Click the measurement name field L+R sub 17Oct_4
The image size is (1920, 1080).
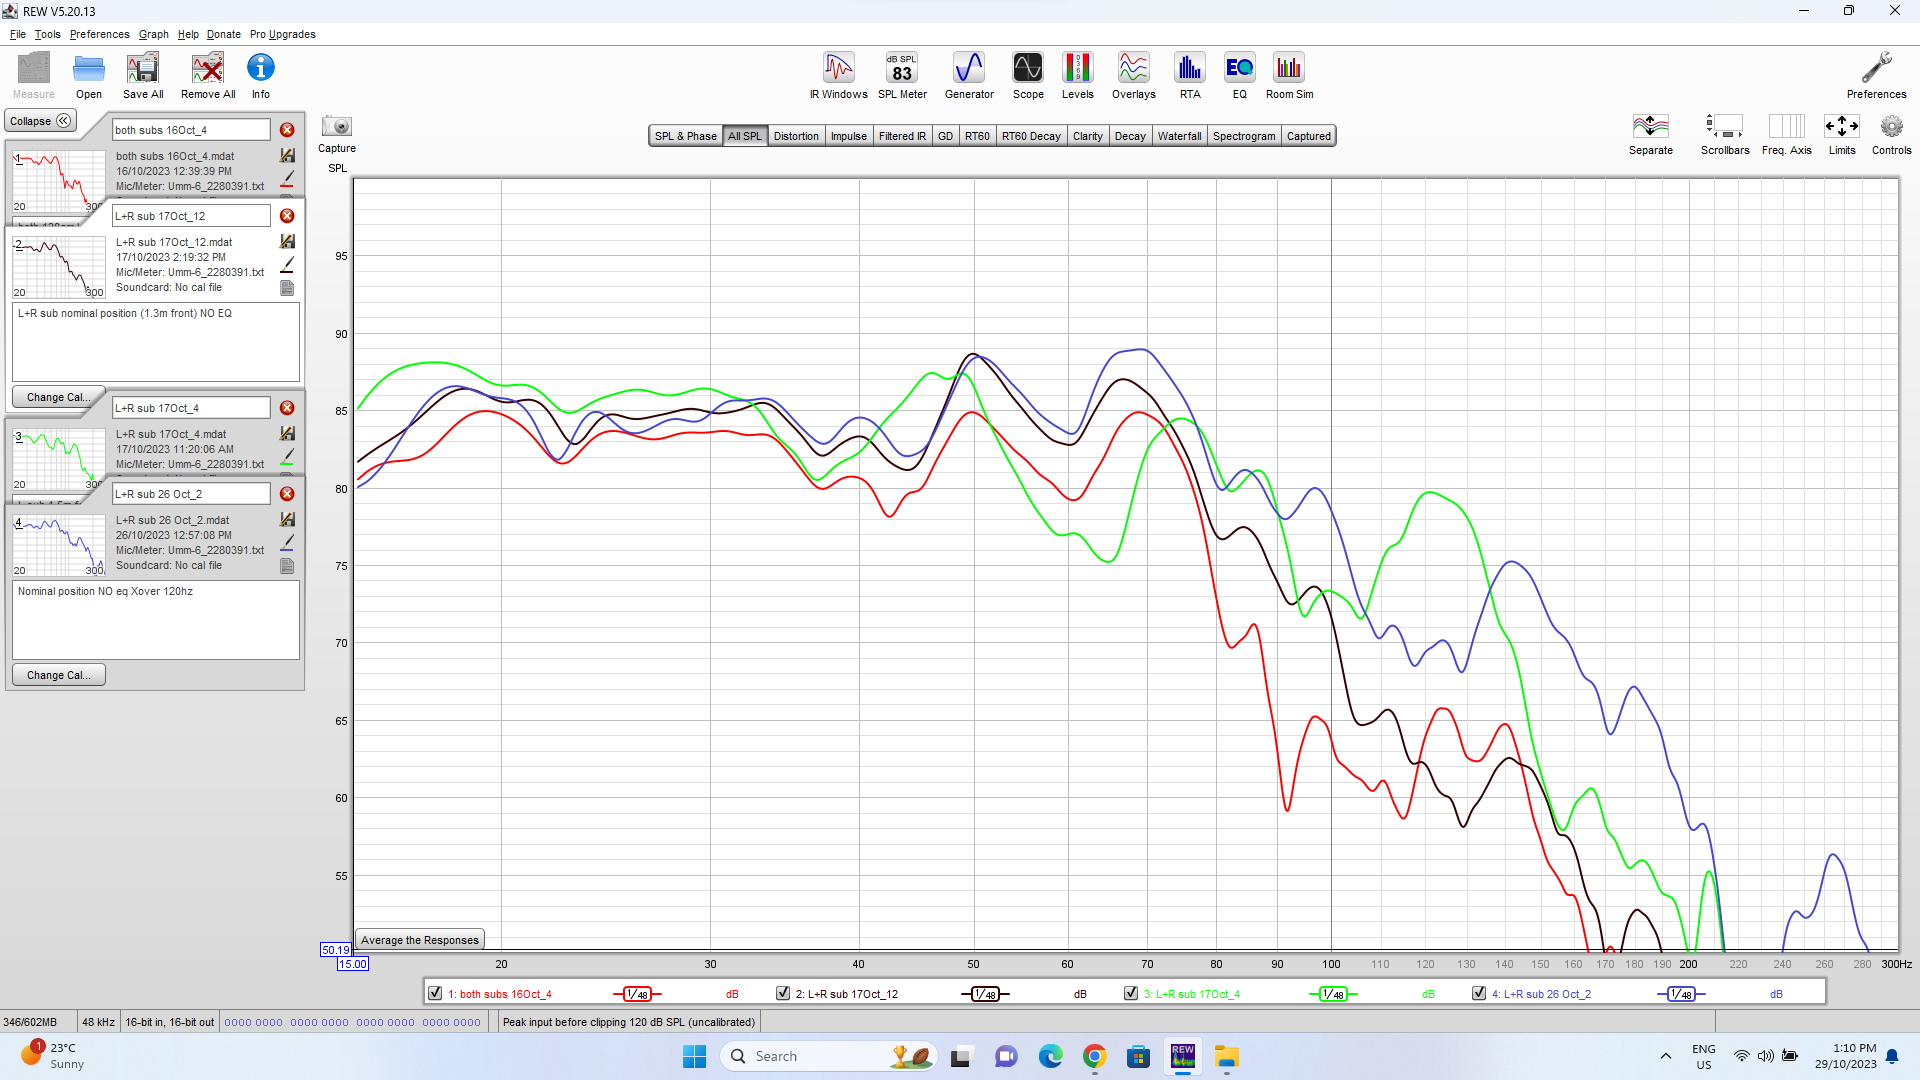tap(190, 408)
